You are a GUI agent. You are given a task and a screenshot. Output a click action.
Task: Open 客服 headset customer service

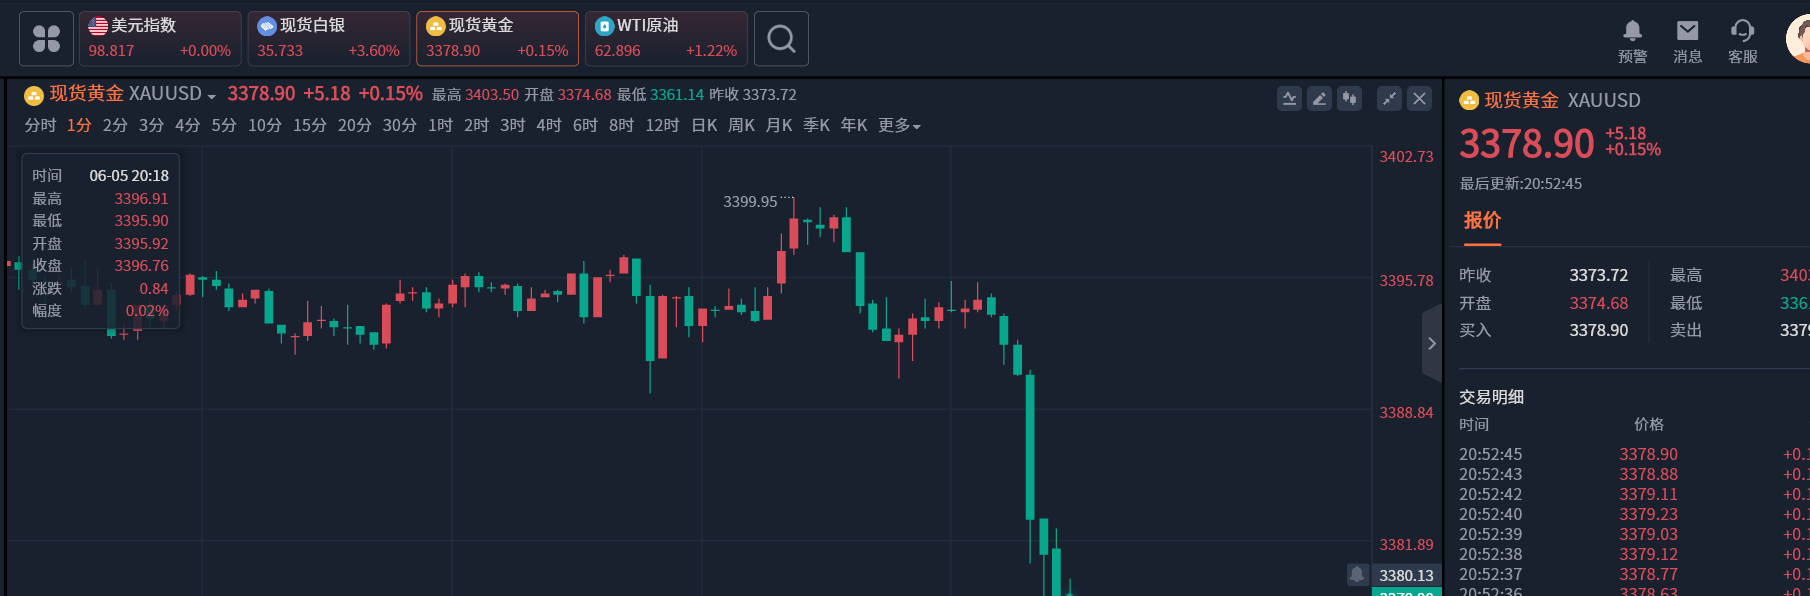1742,41
